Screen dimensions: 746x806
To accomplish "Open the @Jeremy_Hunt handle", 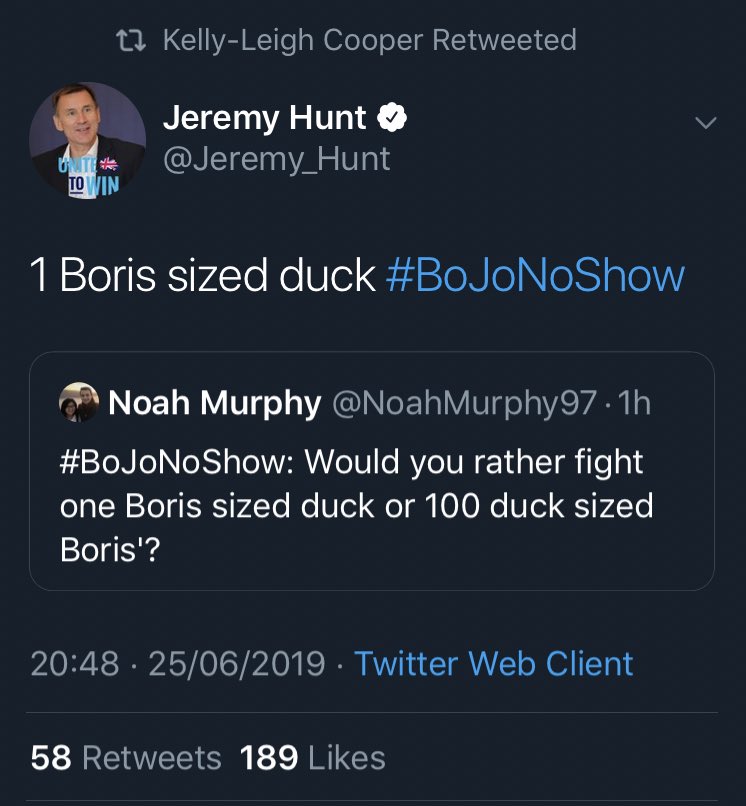I will click(x=276, y=158).
